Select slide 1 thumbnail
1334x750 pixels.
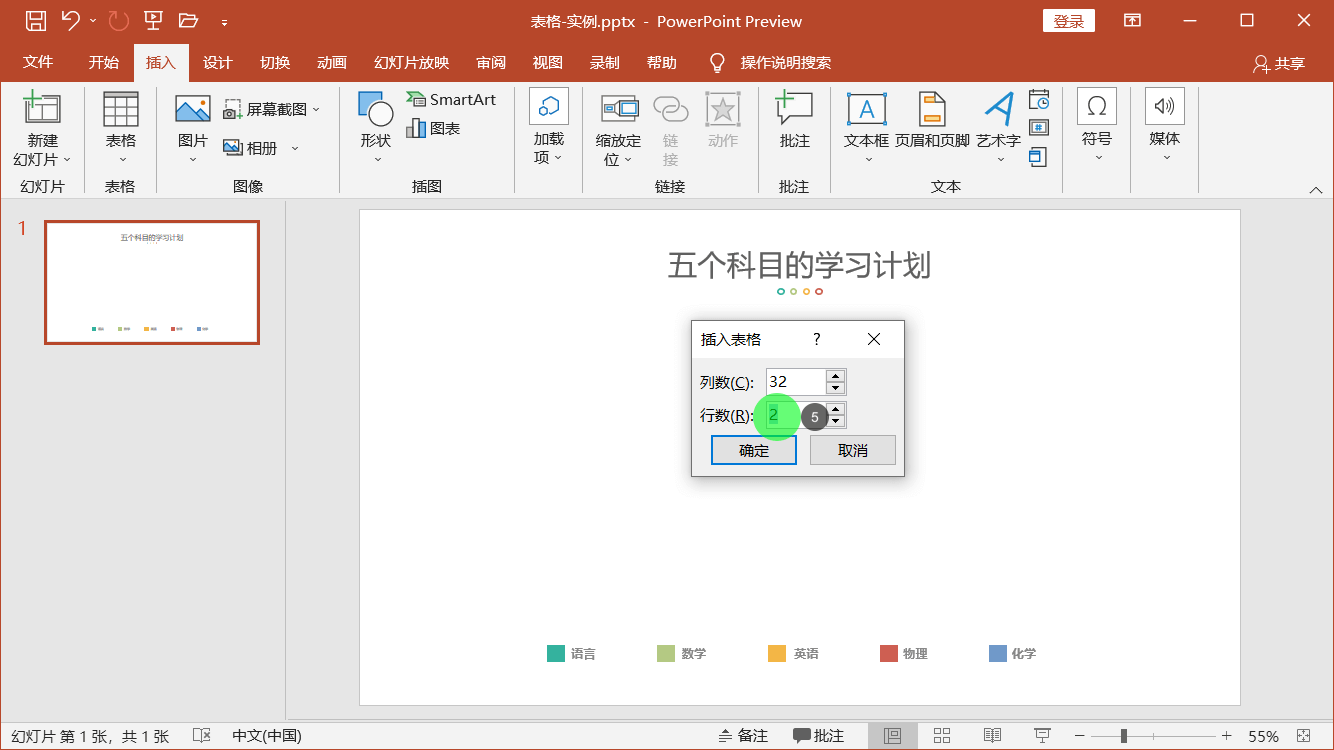tap(152, 282)
